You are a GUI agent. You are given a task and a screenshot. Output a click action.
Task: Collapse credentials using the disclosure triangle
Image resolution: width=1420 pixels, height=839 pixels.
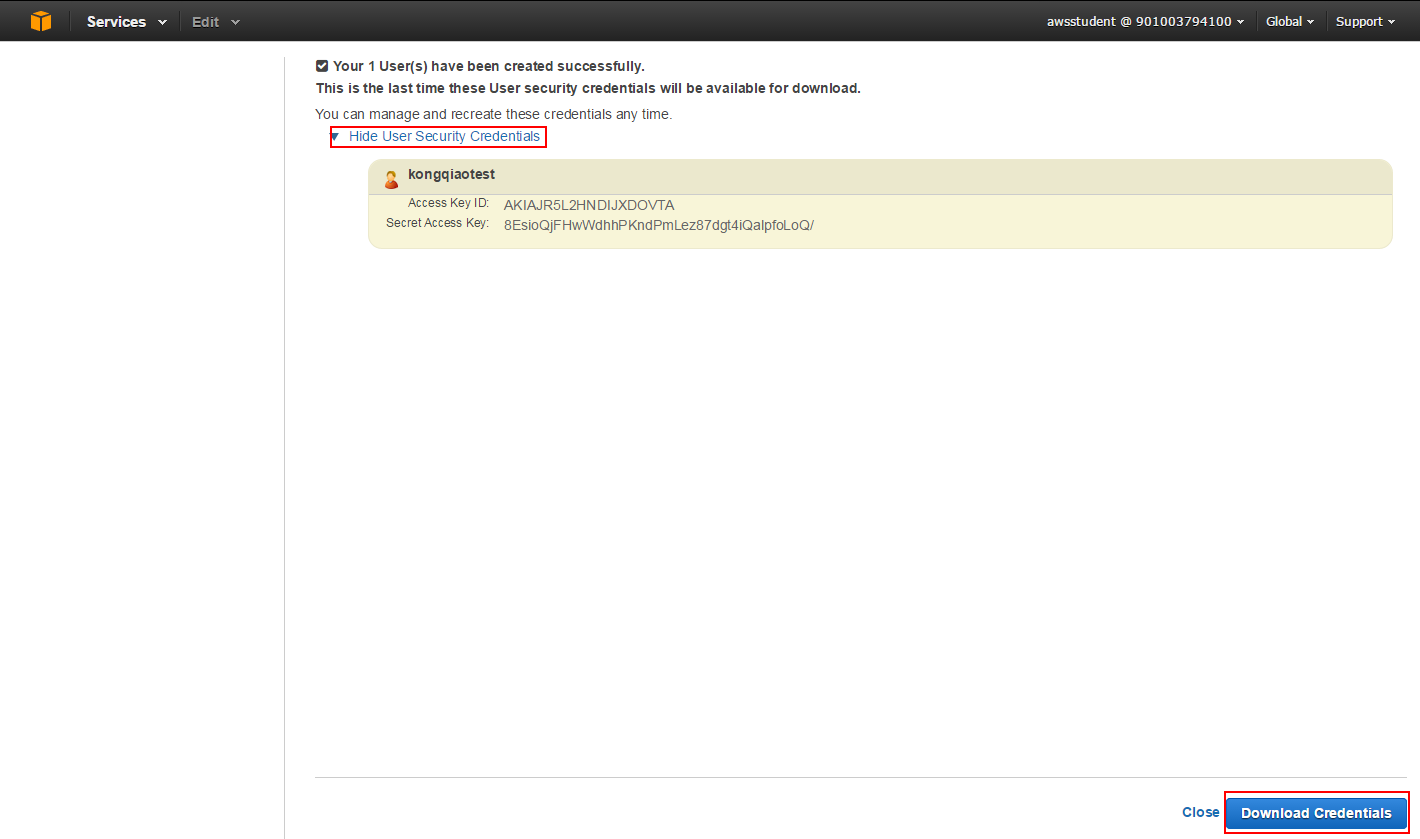coord(336,137)
